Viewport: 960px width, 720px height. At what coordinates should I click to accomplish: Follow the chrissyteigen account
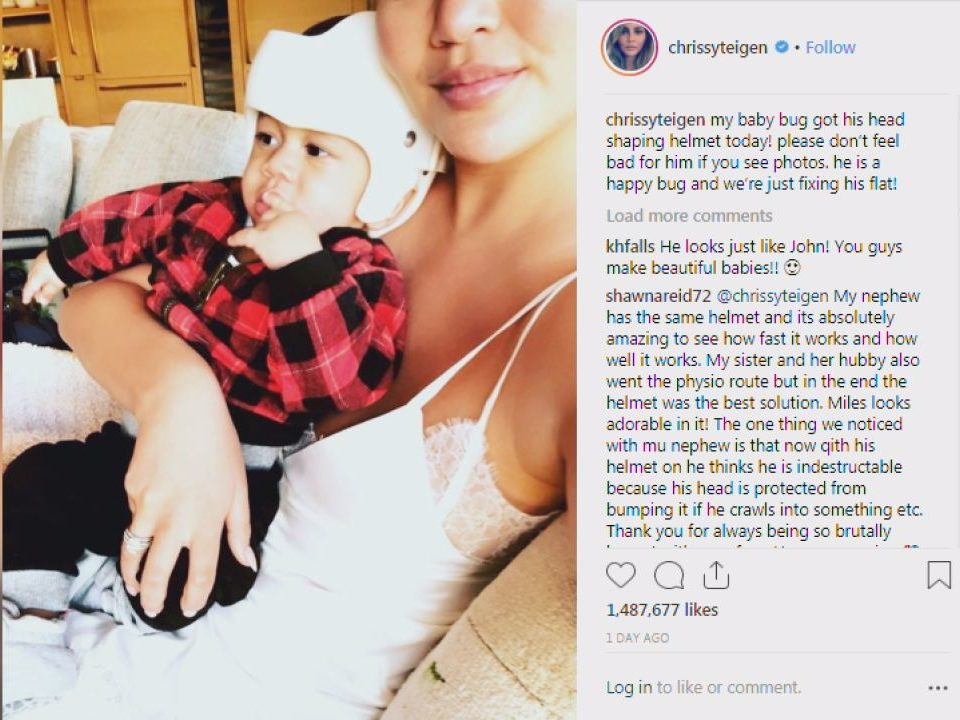pyautogui.click(x=830, y=47)
